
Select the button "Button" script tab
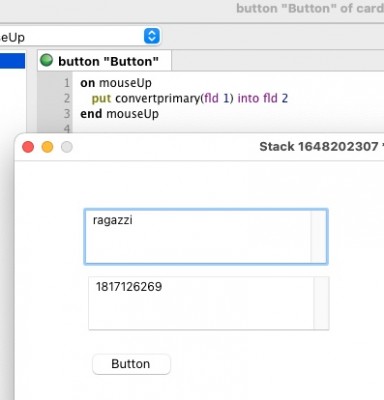click(x=105, y=61)
